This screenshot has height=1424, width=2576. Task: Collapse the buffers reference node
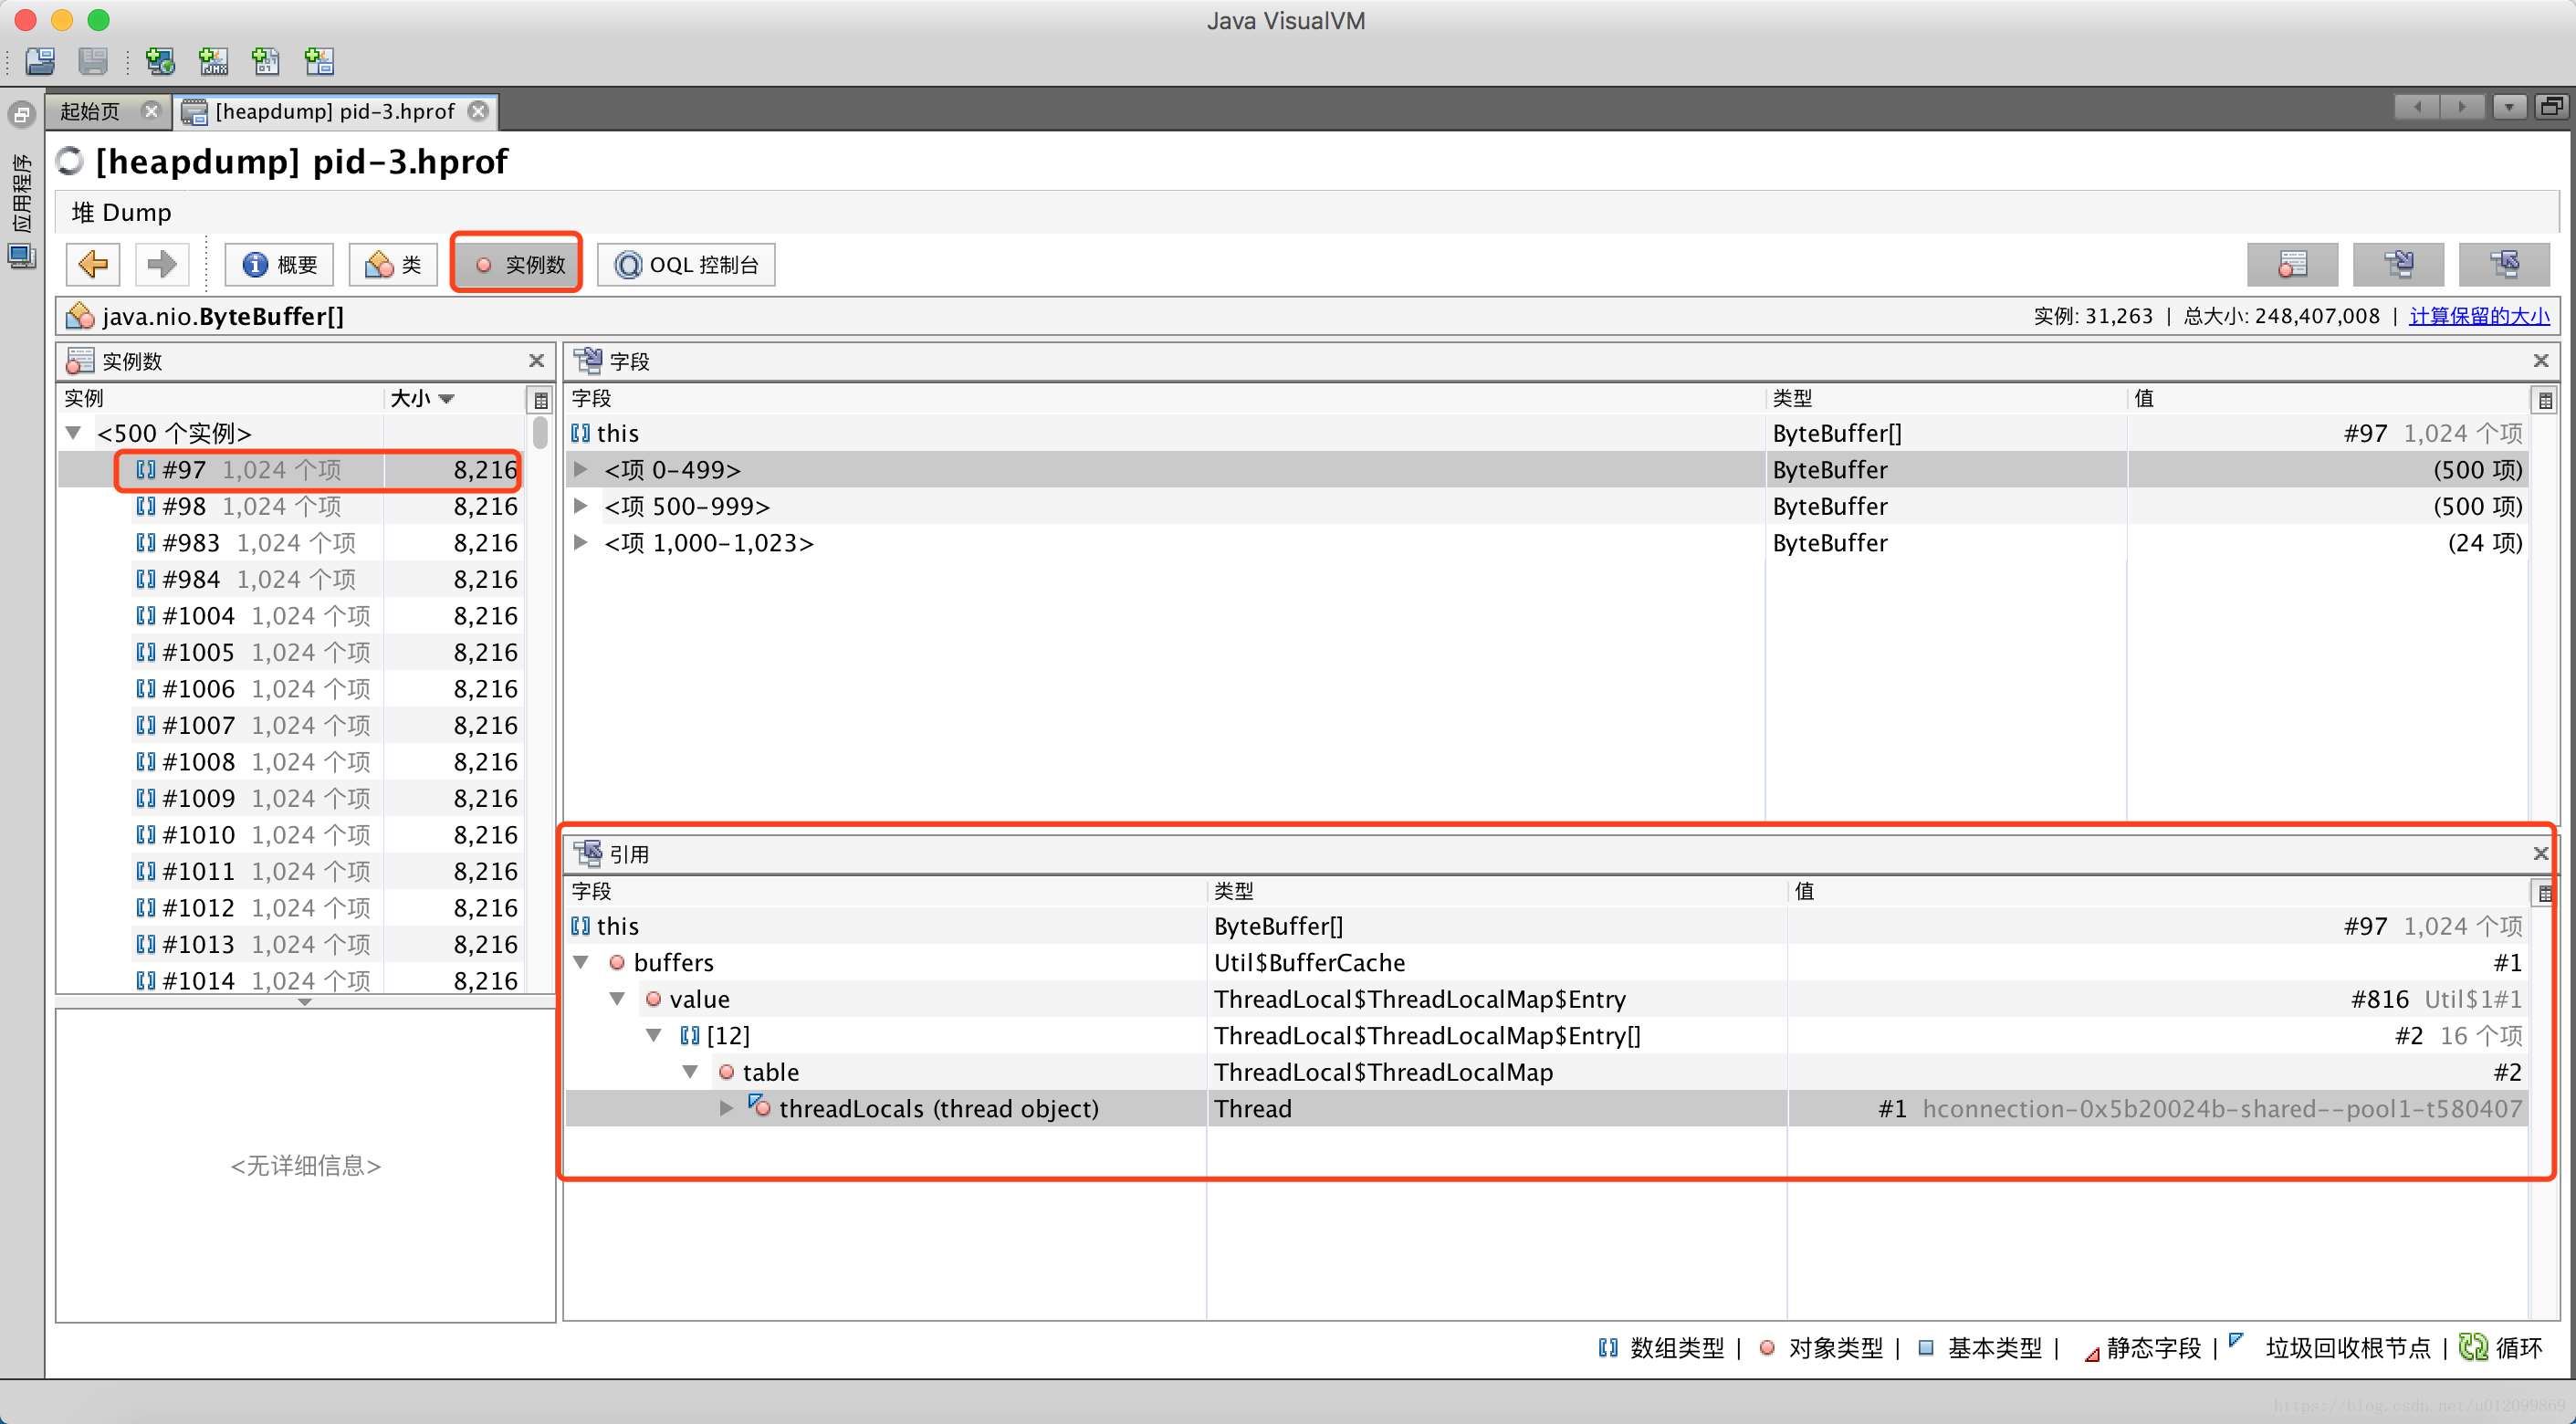pyautogui.click(x=580, y=962)
